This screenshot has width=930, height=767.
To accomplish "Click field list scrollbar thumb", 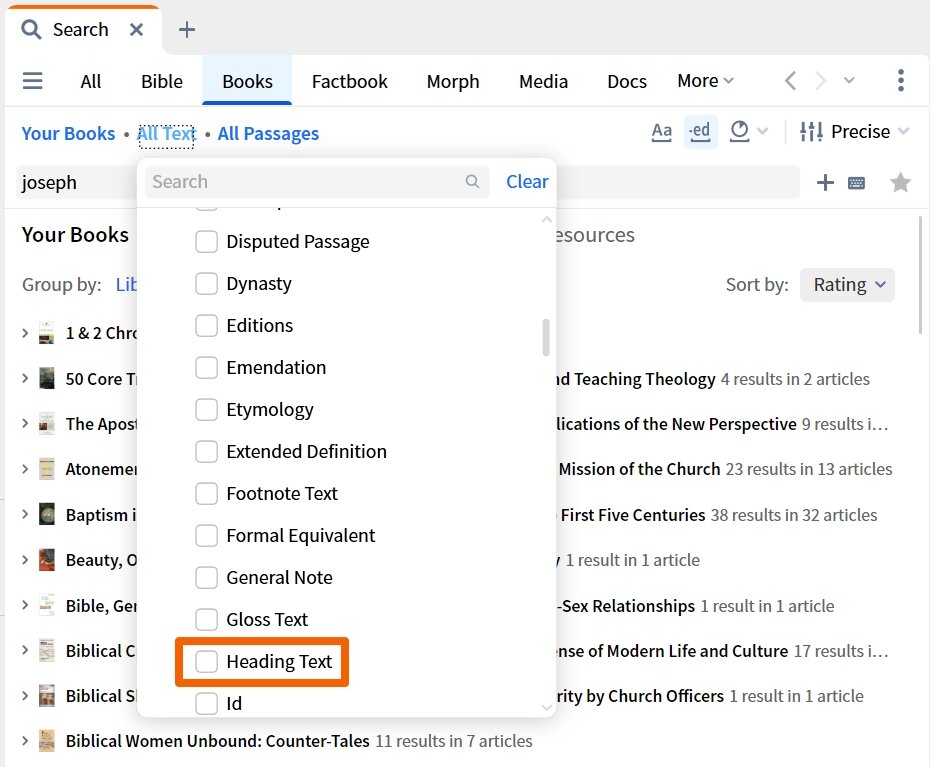I will tap(546, 338).
